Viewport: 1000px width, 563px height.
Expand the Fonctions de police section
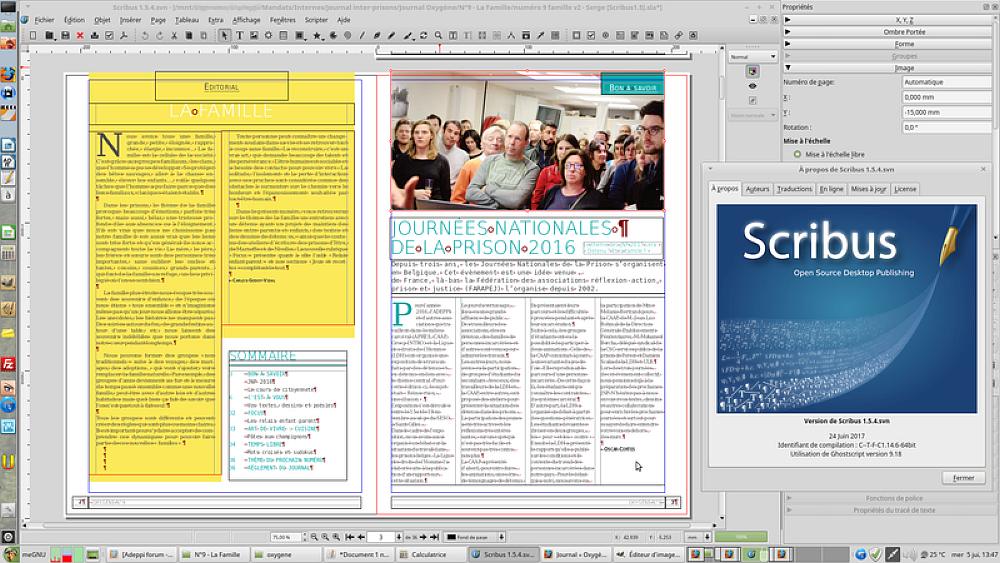pyautogui.click(x=888, y=498)
